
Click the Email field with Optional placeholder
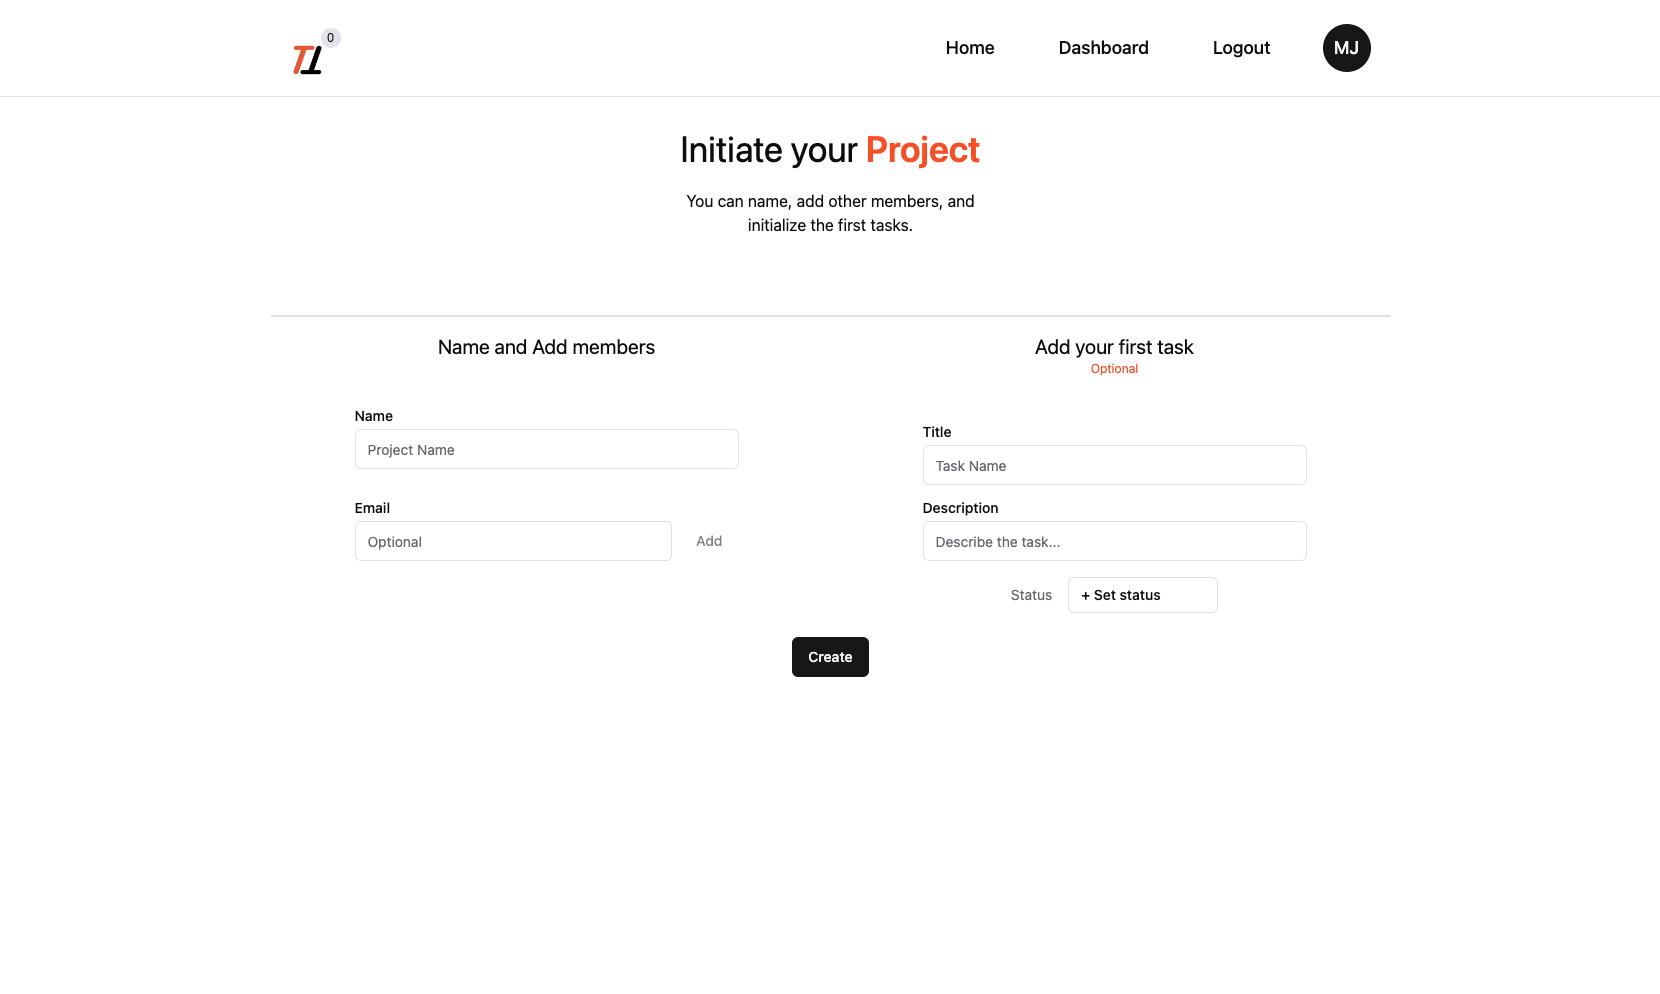coord(513,541)
